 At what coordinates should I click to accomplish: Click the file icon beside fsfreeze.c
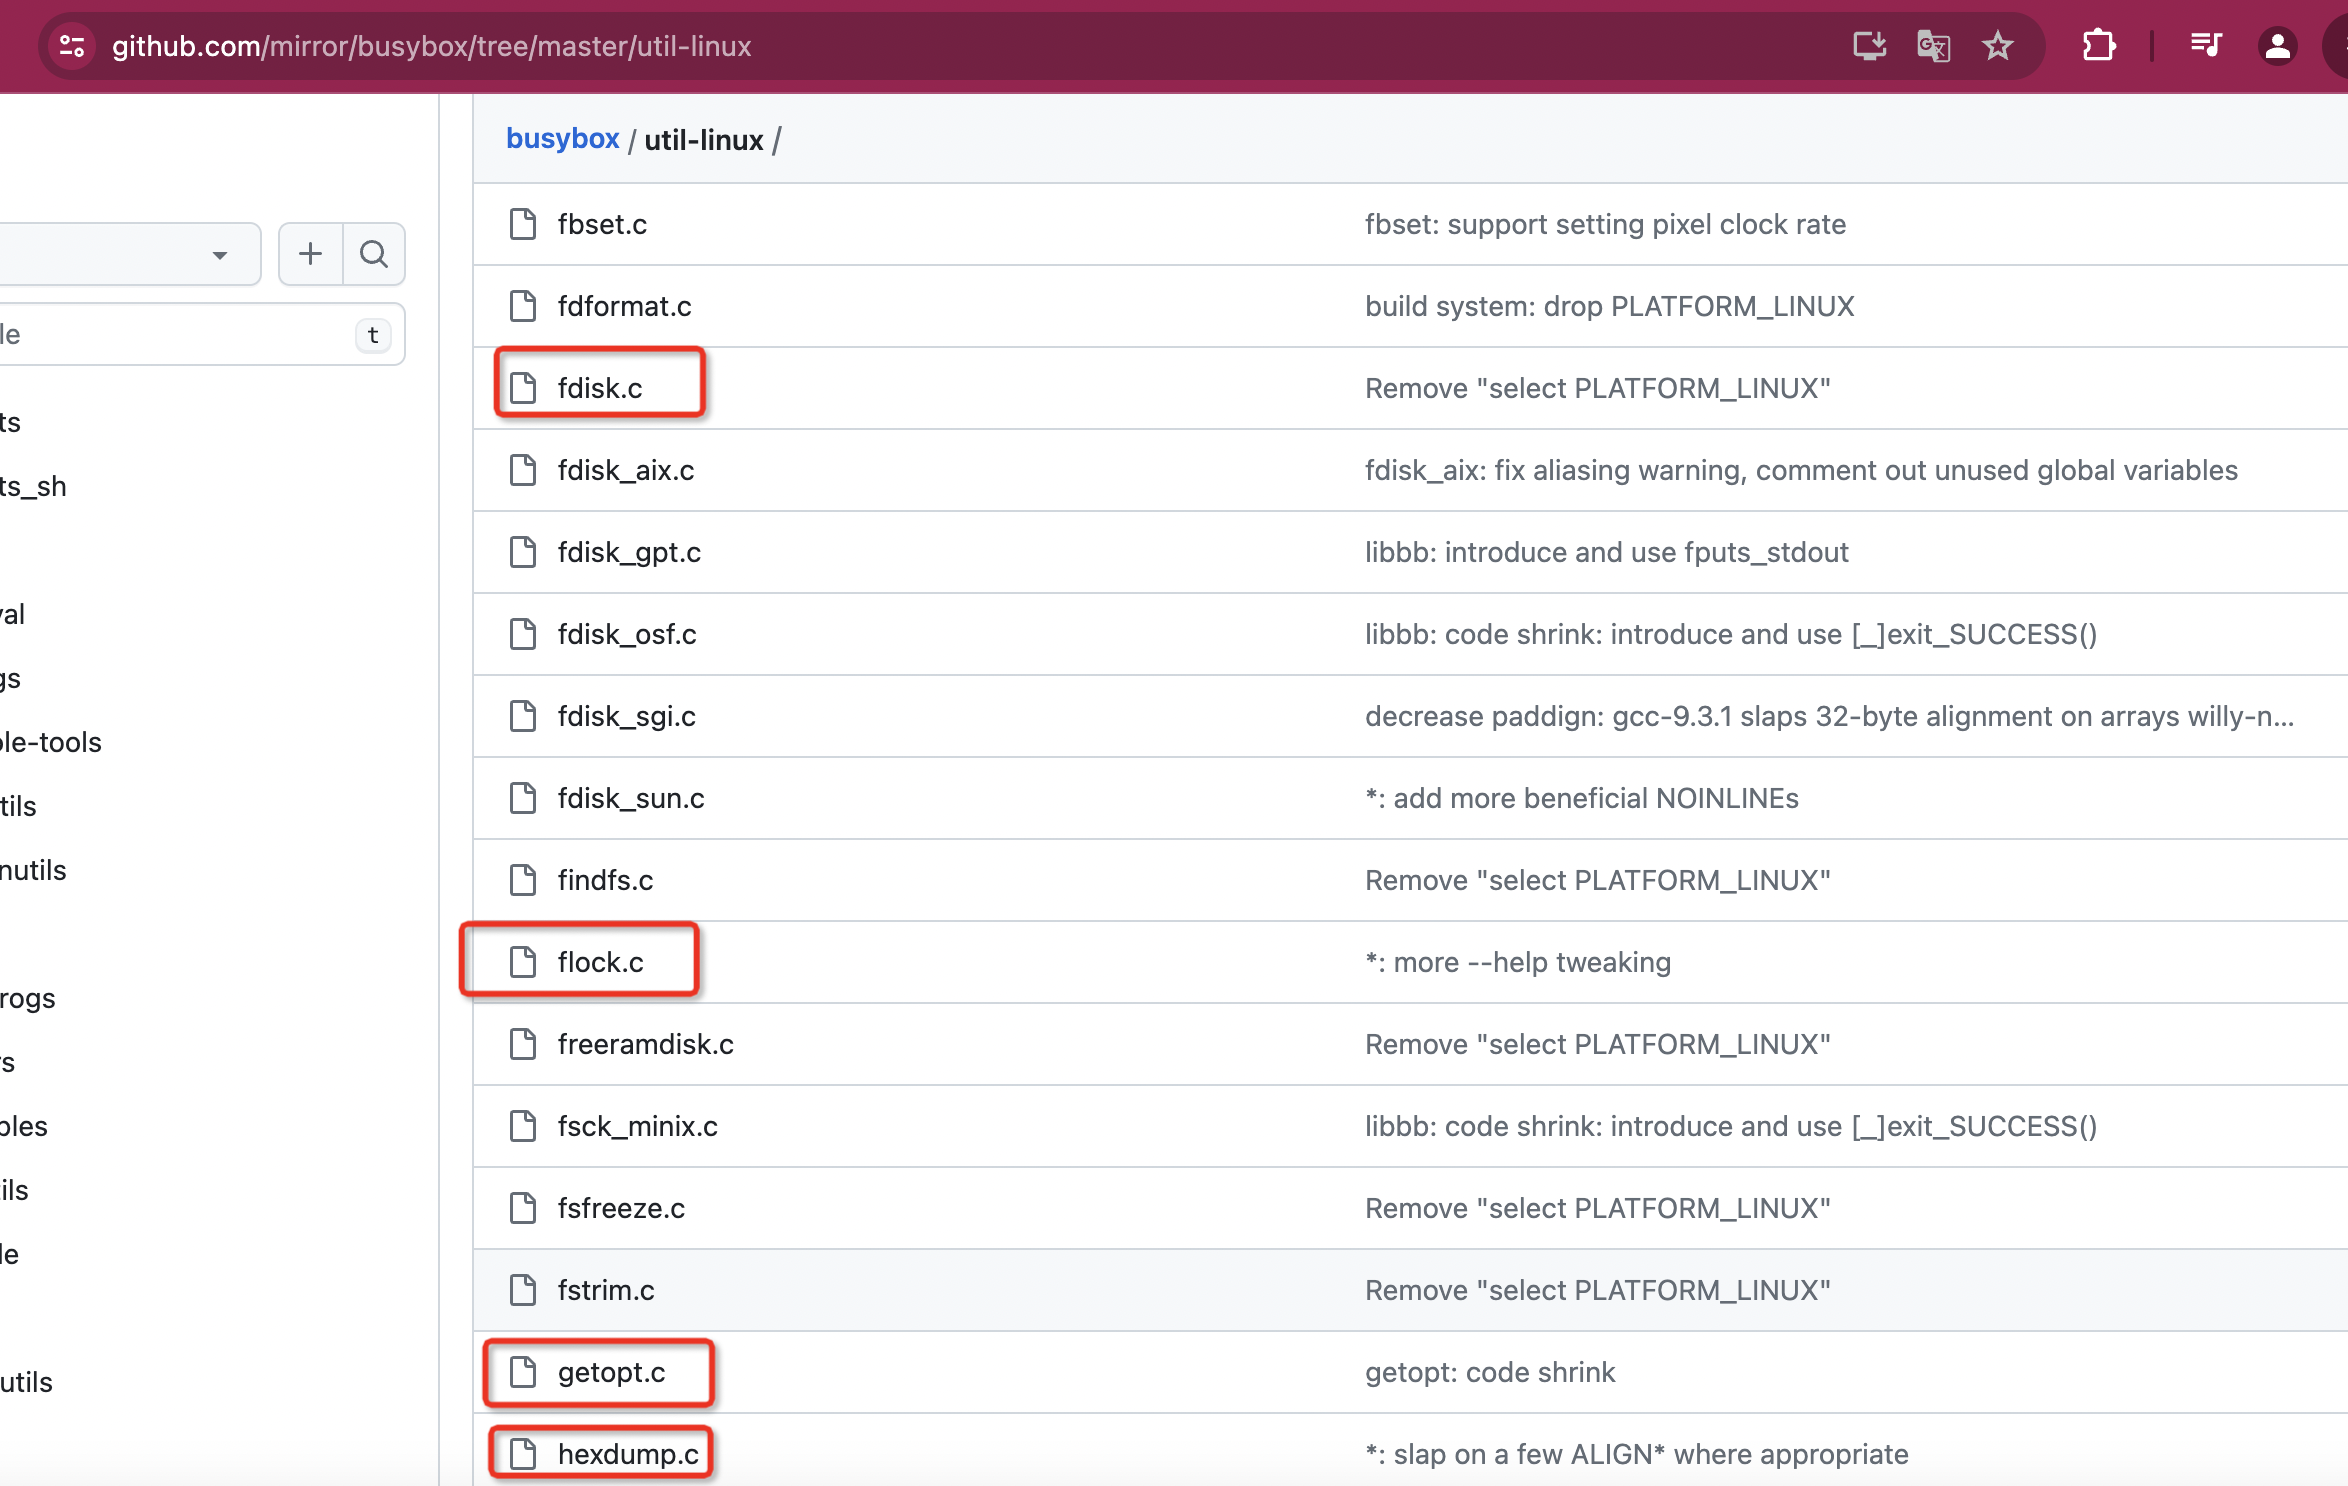click(x=523, y=1208)
